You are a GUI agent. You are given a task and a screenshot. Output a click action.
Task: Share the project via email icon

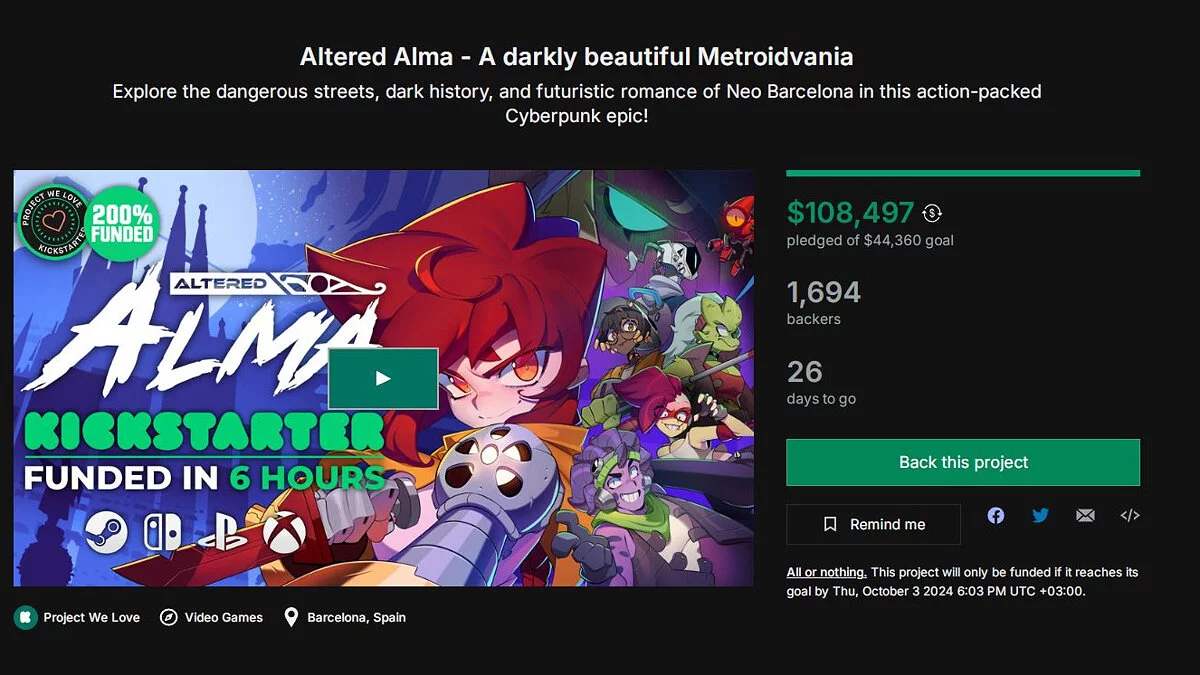click(1085, 516)
